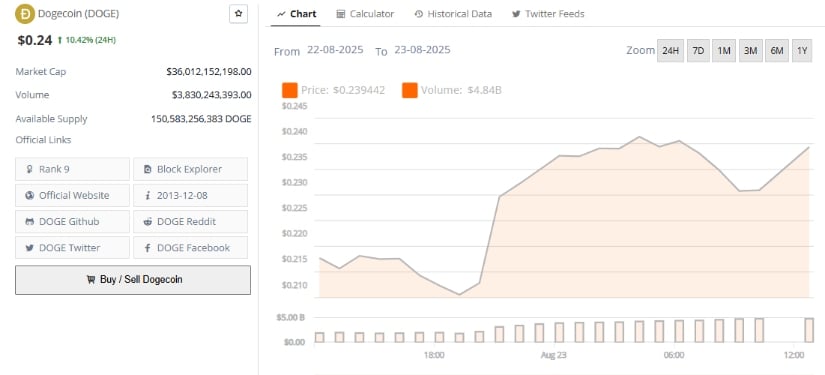Click the Available Supply value 150,583,256,383 DOGE
Image resolution: width=825 pixels, height=375 pixels.
pos(201,119)
